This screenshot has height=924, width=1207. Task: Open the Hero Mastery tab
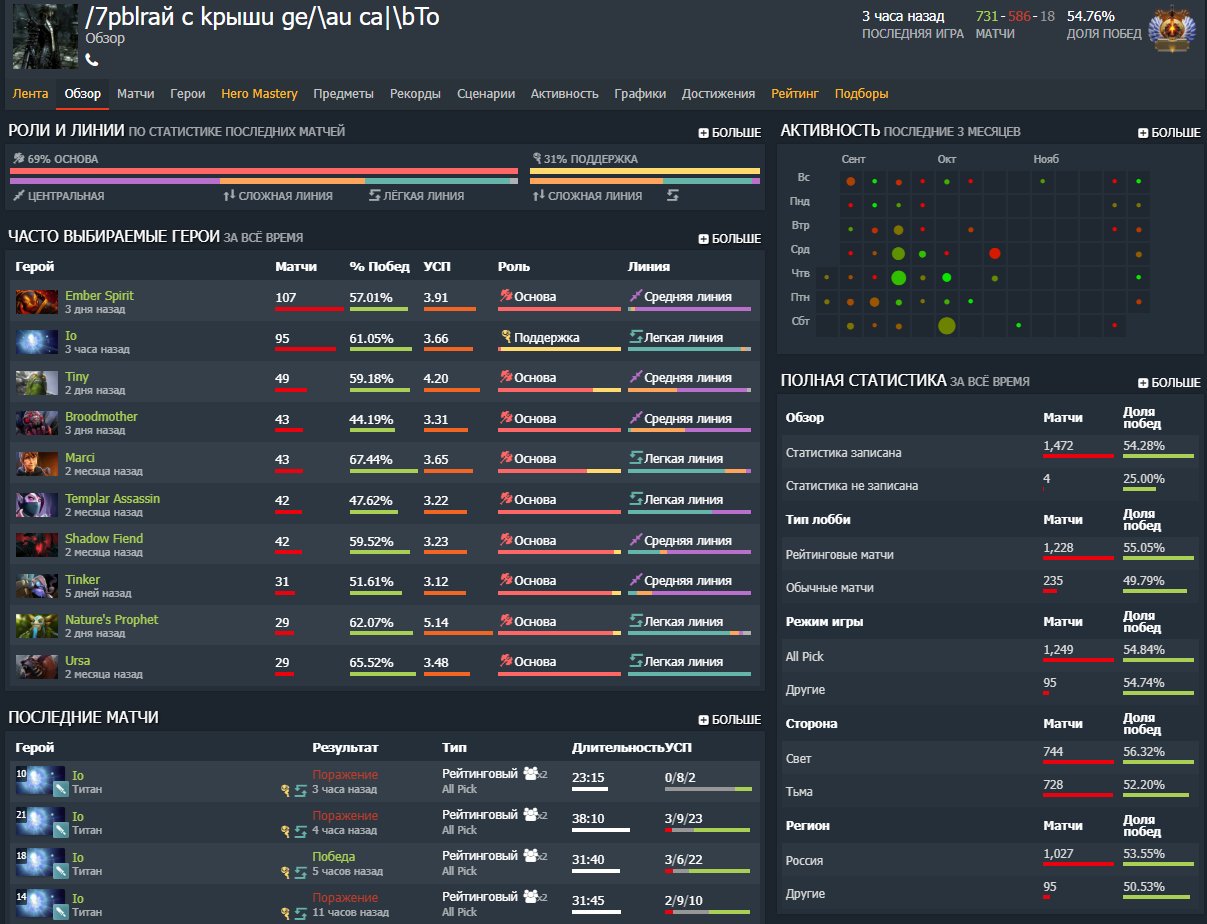[x=259, y=94]
